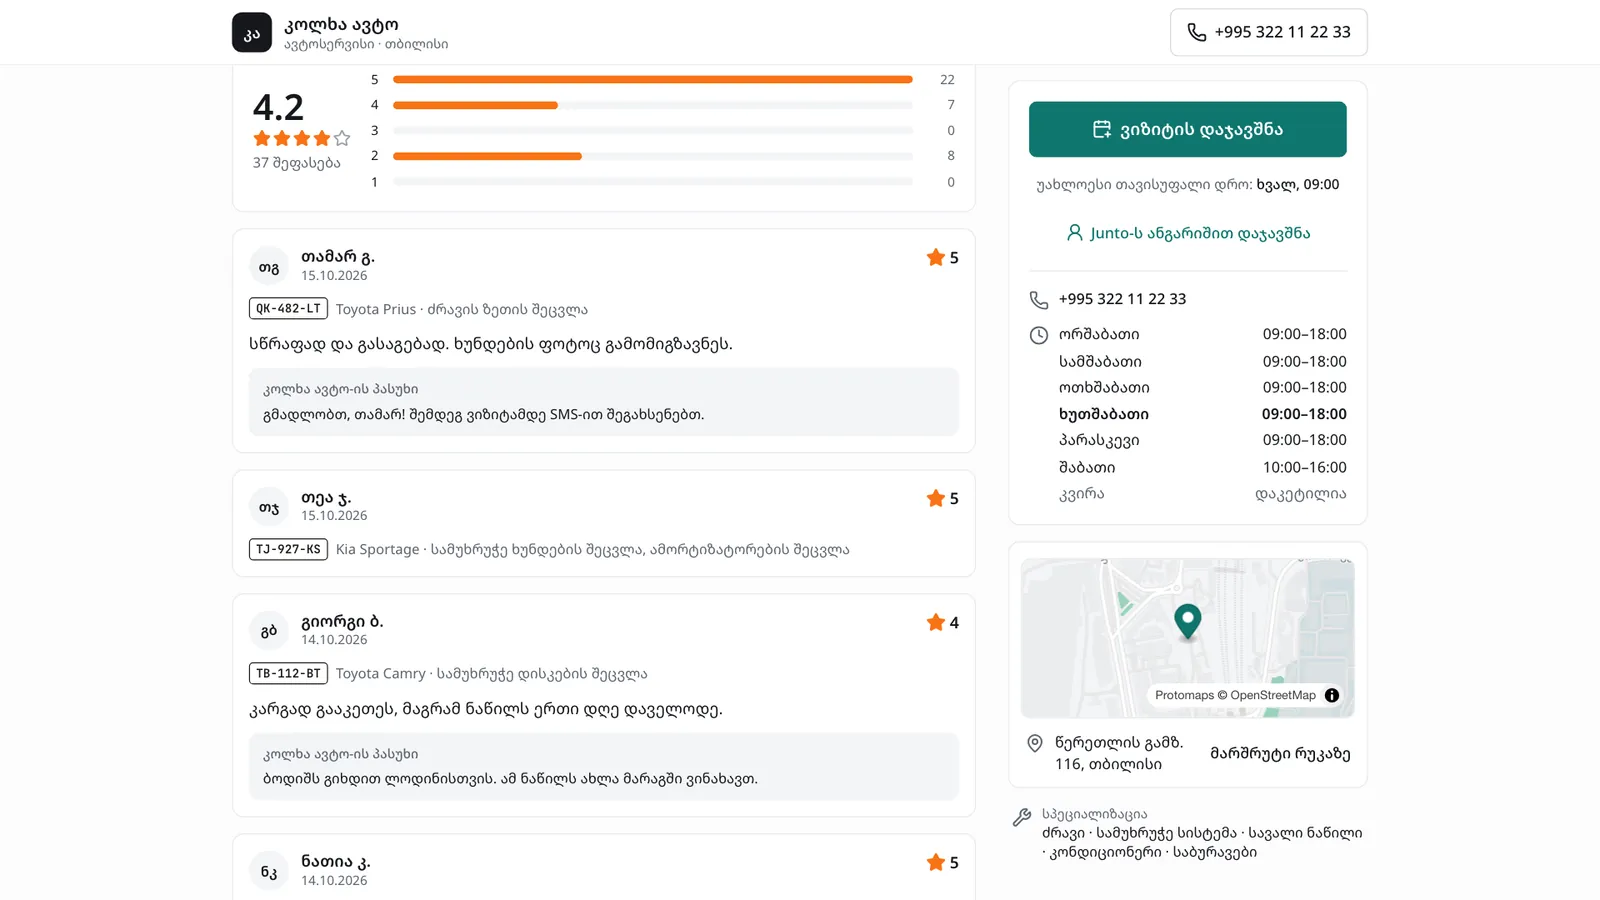Click phone icon next to sidebar number
This screenshot has height=900, width=1600.
(1039, 299)
